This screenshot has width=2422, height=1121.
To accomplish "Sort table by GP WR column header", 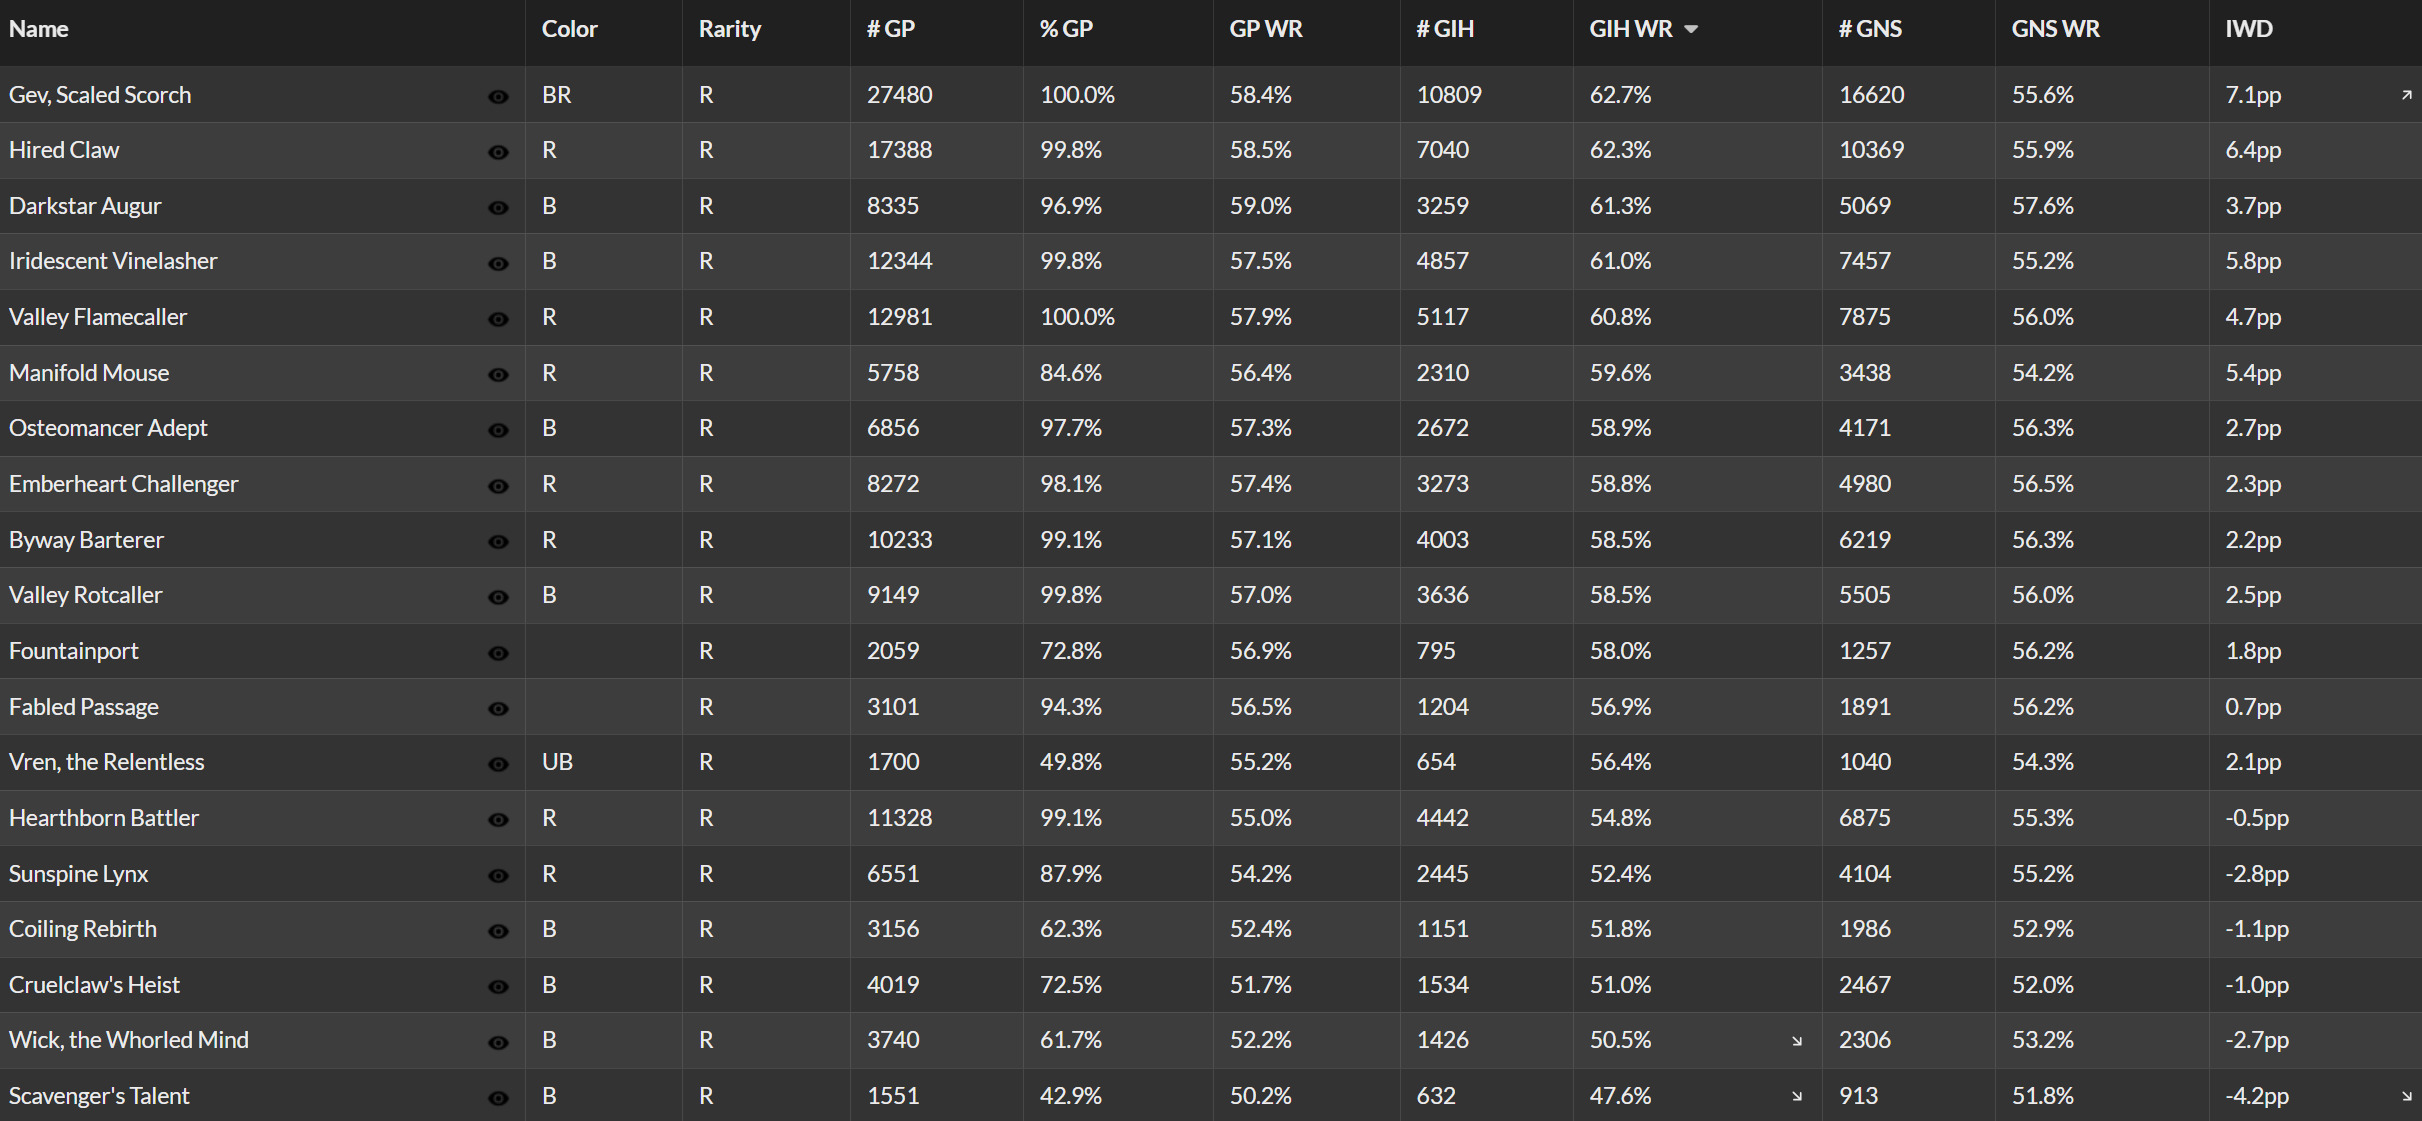I will click(x=1265, y=29).
